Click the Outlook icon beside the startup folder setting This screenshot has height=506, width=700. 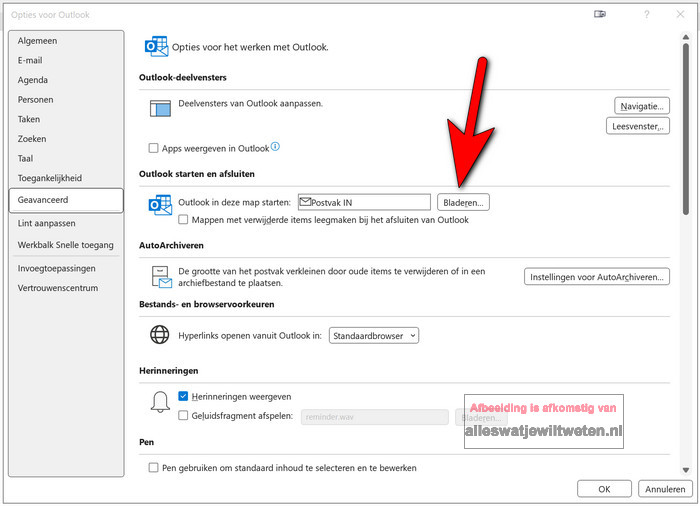tap(160, 205)
